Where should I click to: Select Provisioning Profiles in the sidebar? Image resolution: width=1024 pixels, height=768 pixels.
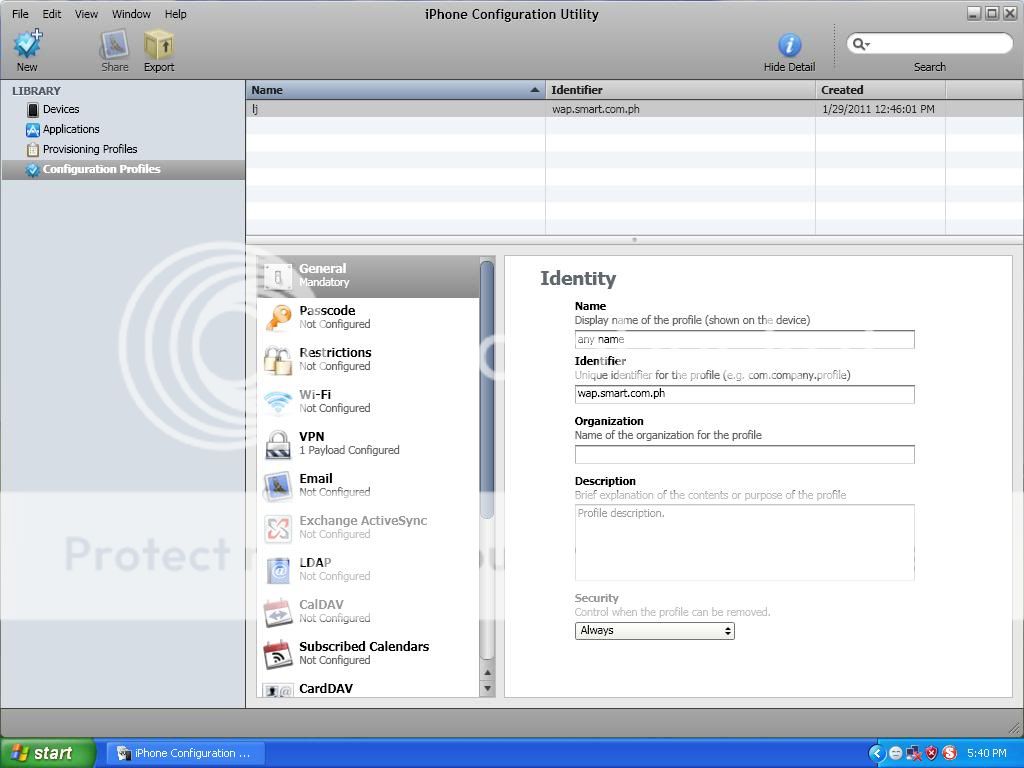click(x=89, y=149)
